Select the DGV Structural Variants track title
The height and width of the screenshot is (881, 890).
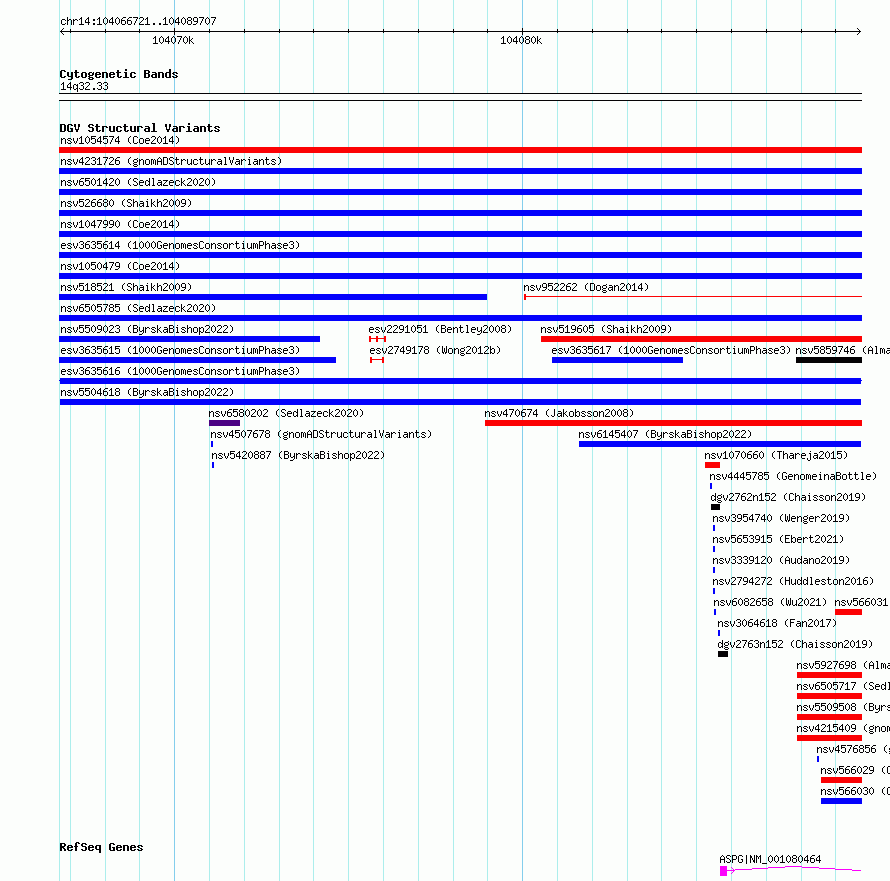pyautogui.click(x=140, y=128)
